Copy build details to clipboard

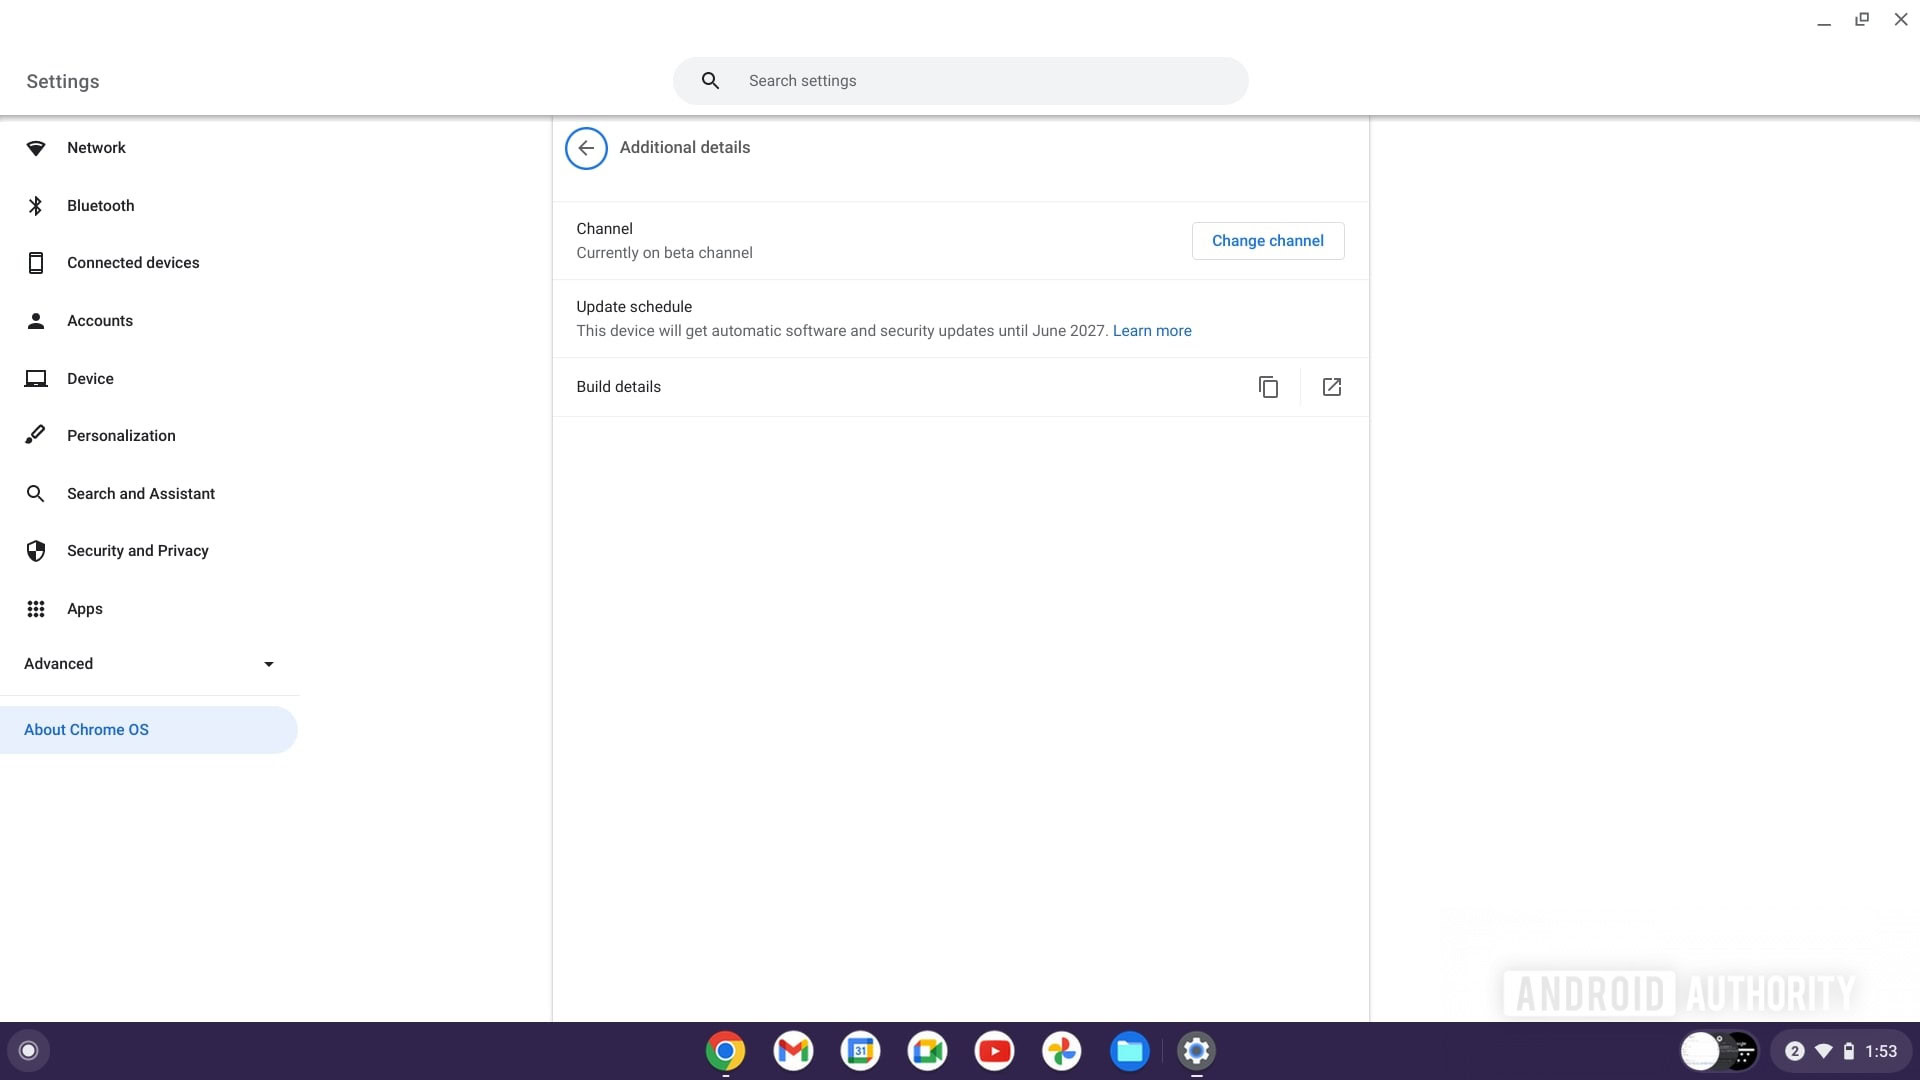tap(1268, 387)
